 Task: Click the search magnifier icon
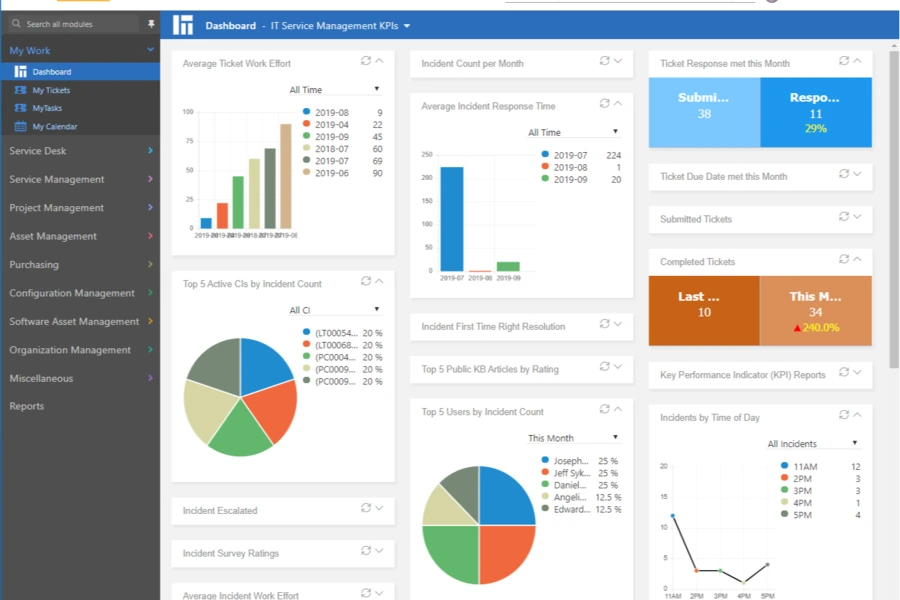click(x=16, y=24)
